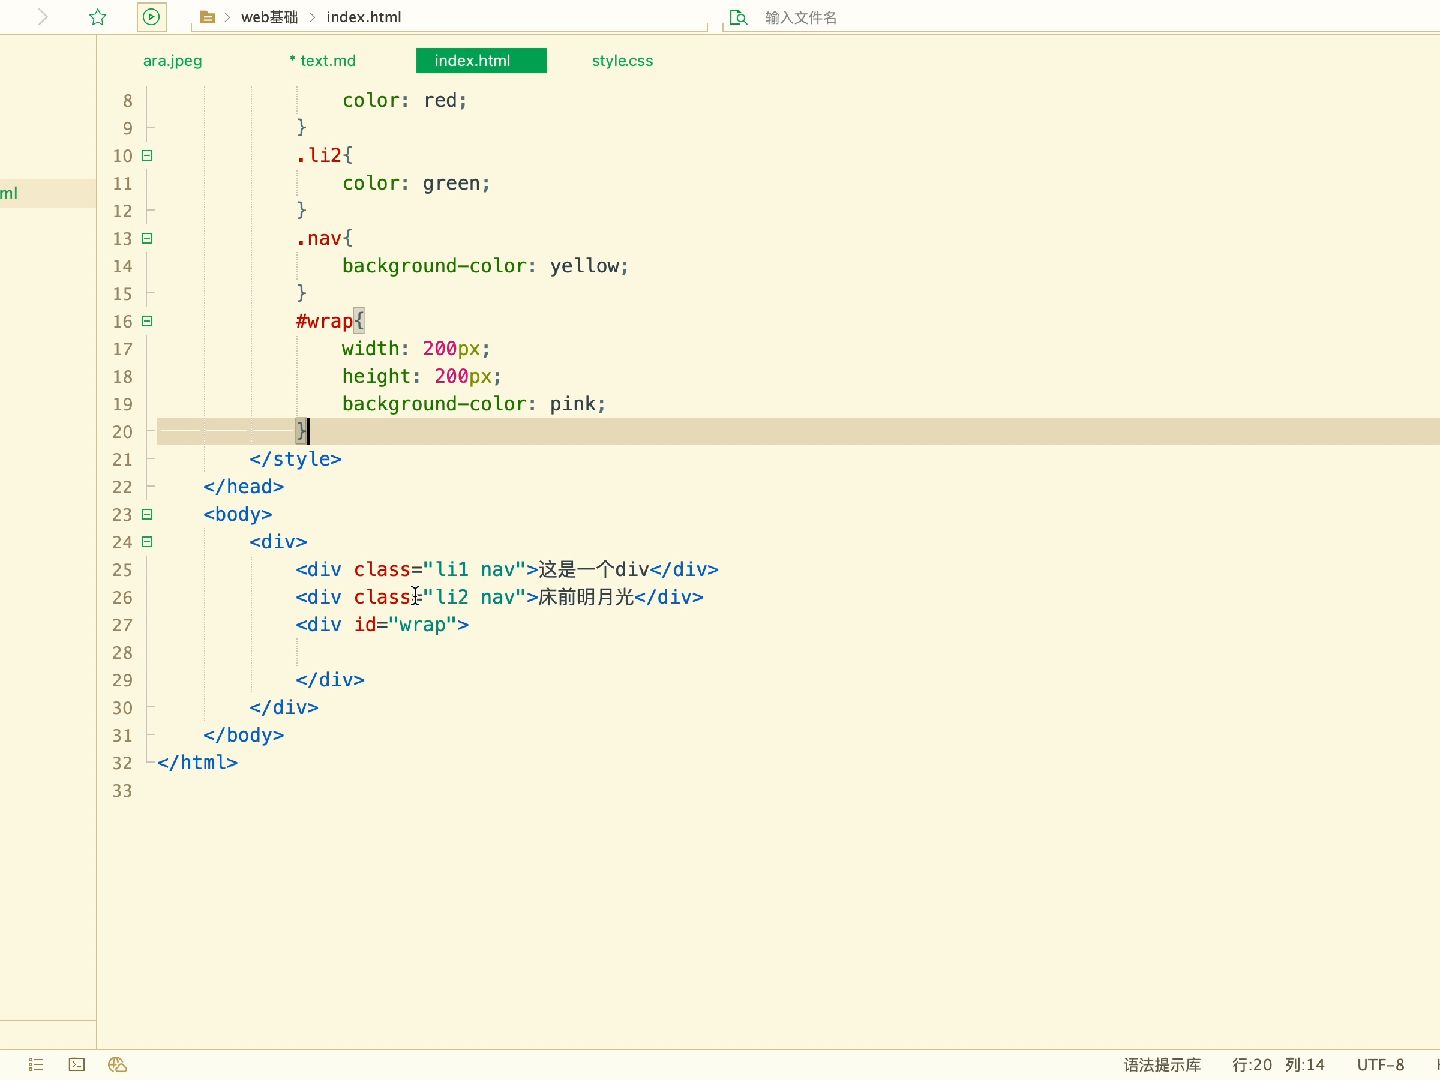Click the "li1 nav" class value
The image size is (1440, 1080).
pyautogui.click(x=474, y=569)
